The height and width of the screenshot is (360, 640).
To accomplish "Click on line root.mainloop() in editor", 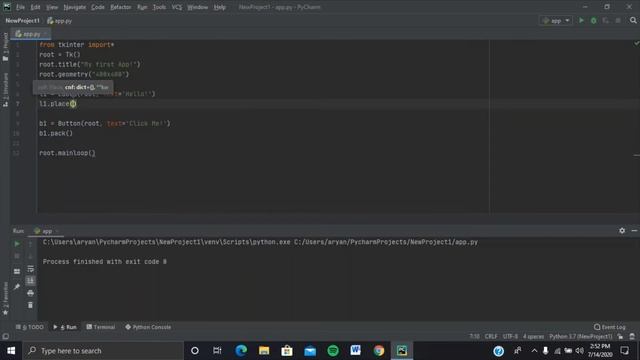I will point(67,153).
